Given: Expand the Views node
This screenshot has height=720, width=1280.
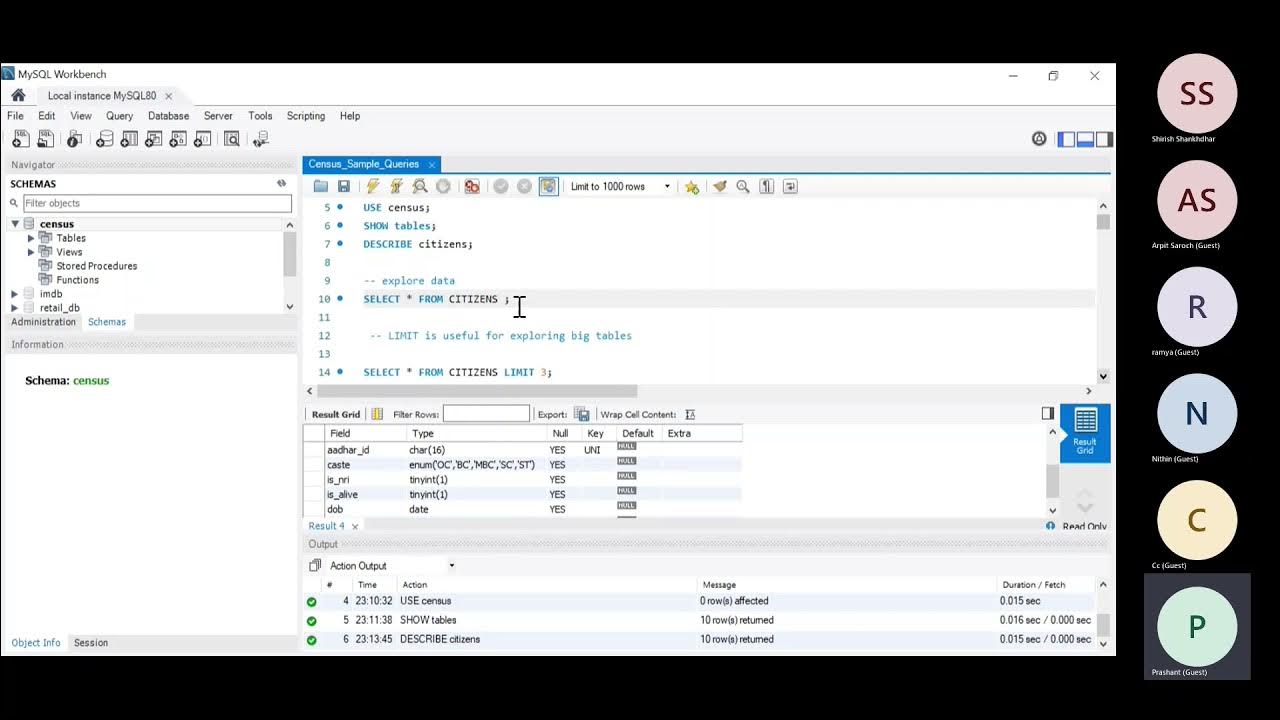Looking at the screenshot, I should click(x=31, y=252).
